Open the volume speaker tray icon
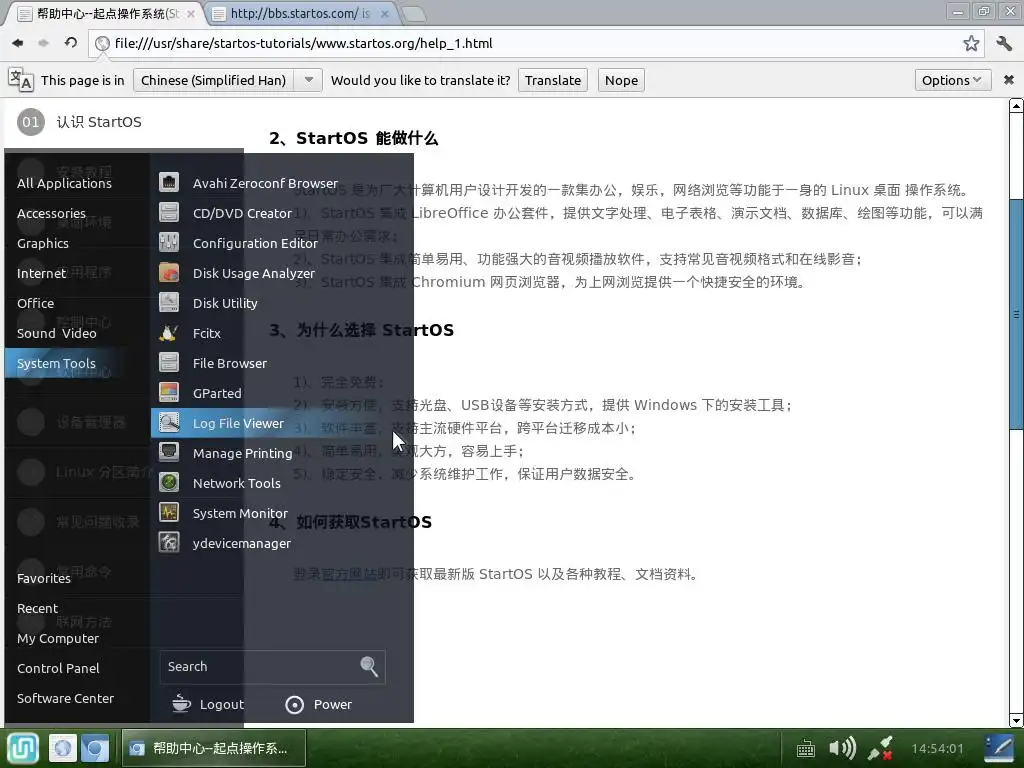1024x768 pixels. point(842,748)
